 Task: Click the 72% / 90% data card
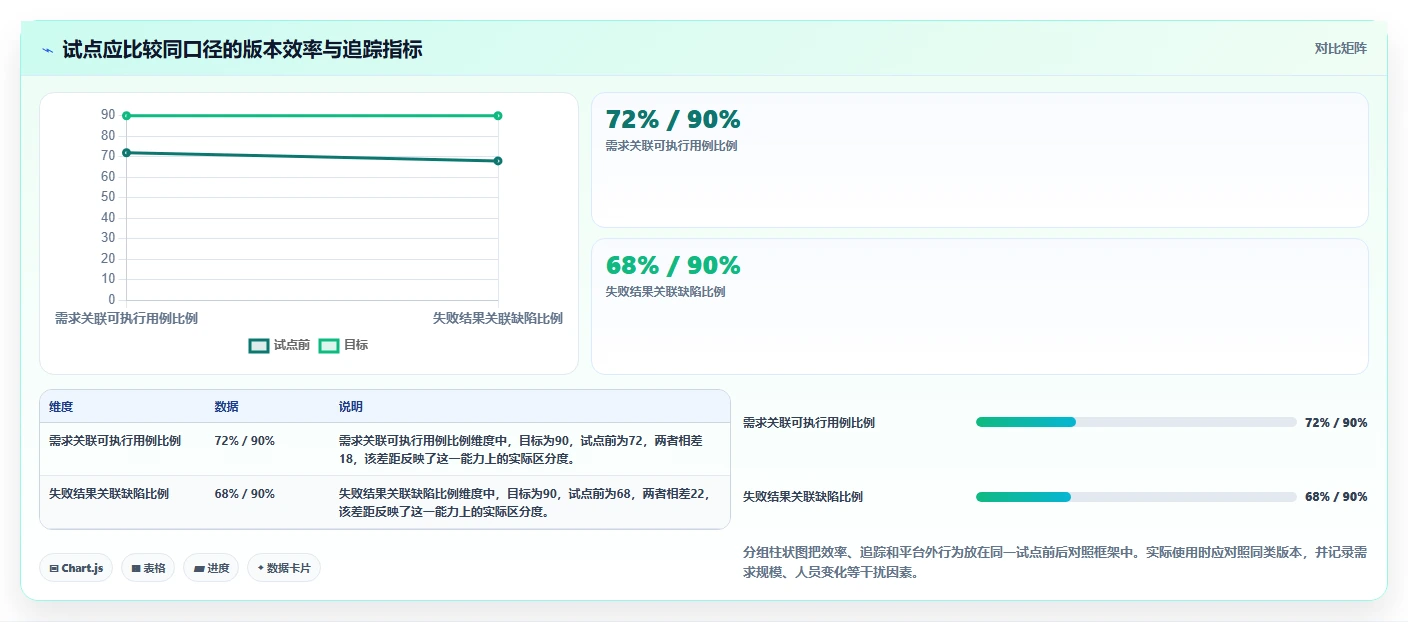click(x=979, y=160)
